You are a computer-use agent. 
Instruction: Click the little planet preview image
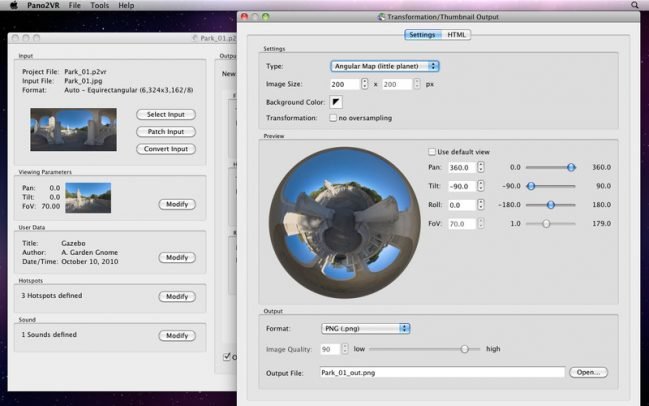pyautogui.click(x=344, y=223)
